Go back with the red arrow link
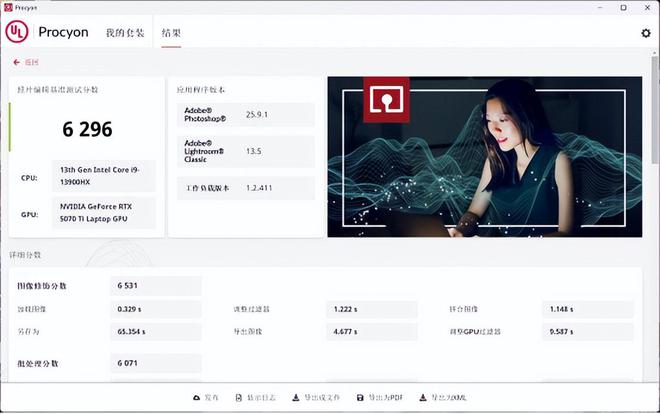 26,62
